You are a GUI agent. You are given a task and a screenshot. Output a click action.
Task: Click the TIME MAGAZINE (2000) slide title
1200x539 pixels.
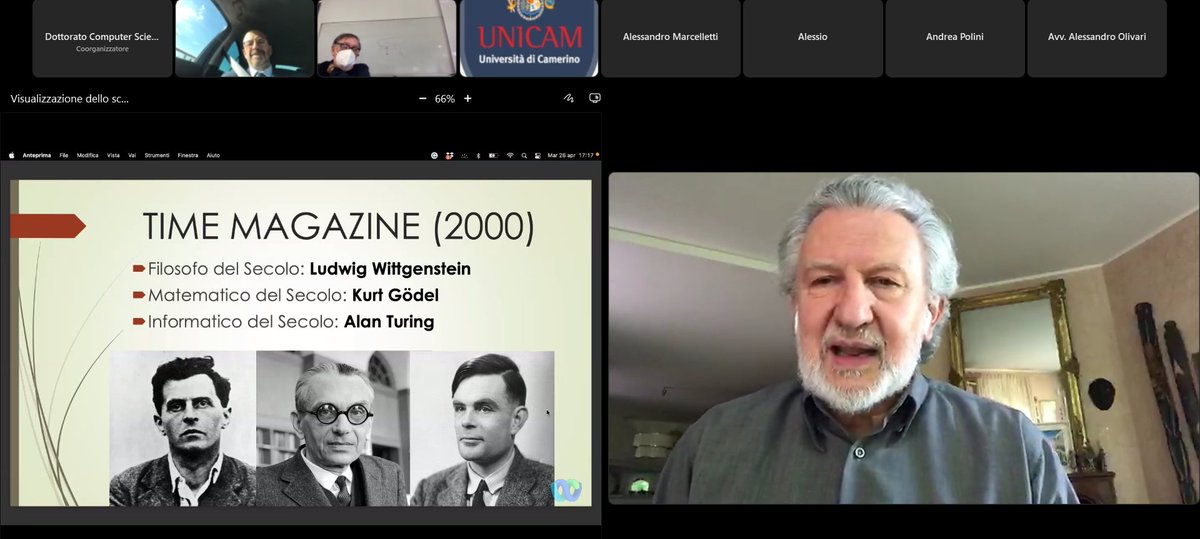coord(339,226)
